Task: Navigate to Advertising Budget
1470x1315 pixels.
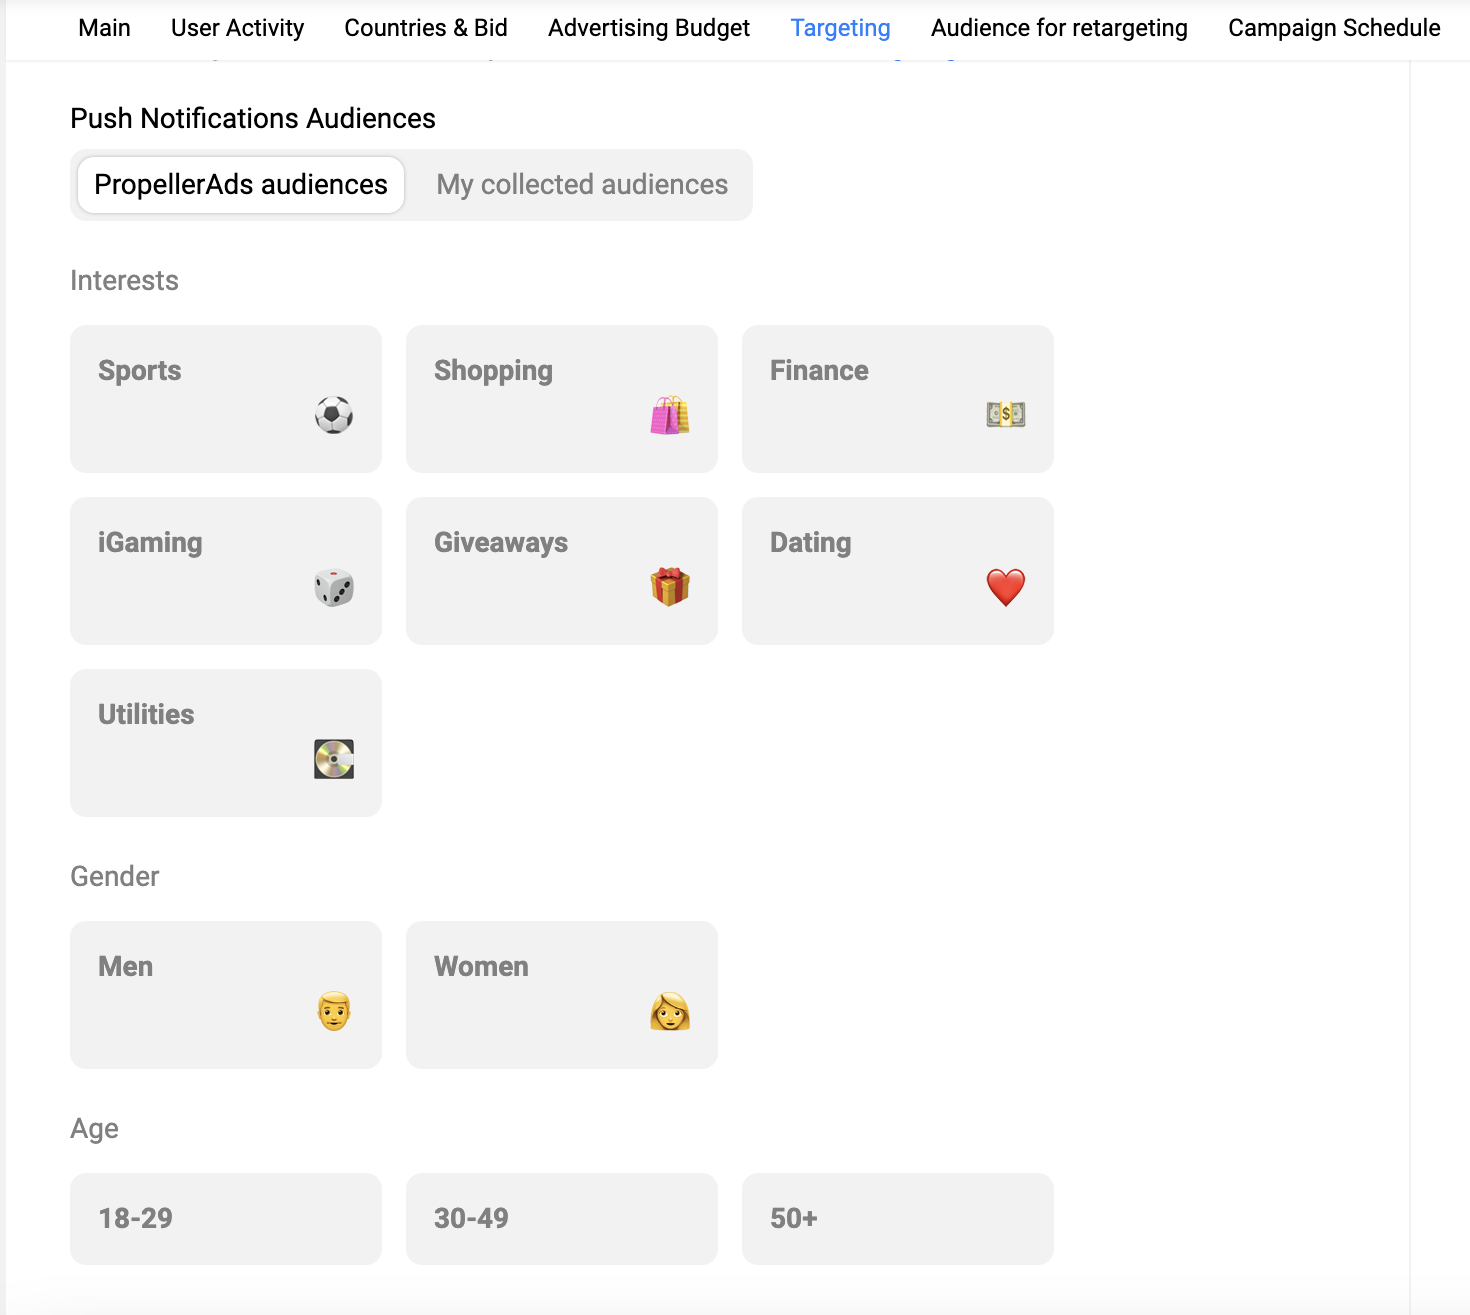Action: [x=649, y=28]
